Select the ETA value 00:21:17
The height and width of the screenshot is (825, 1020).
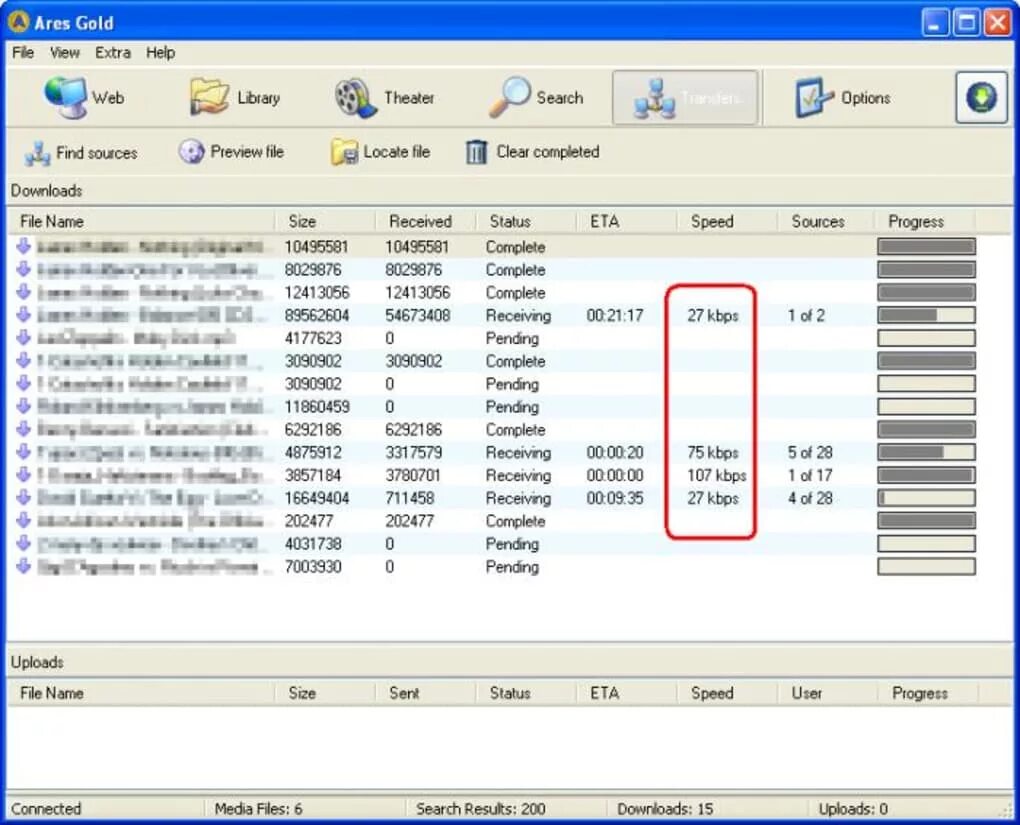pyautogui.click(x=615, y=316)
